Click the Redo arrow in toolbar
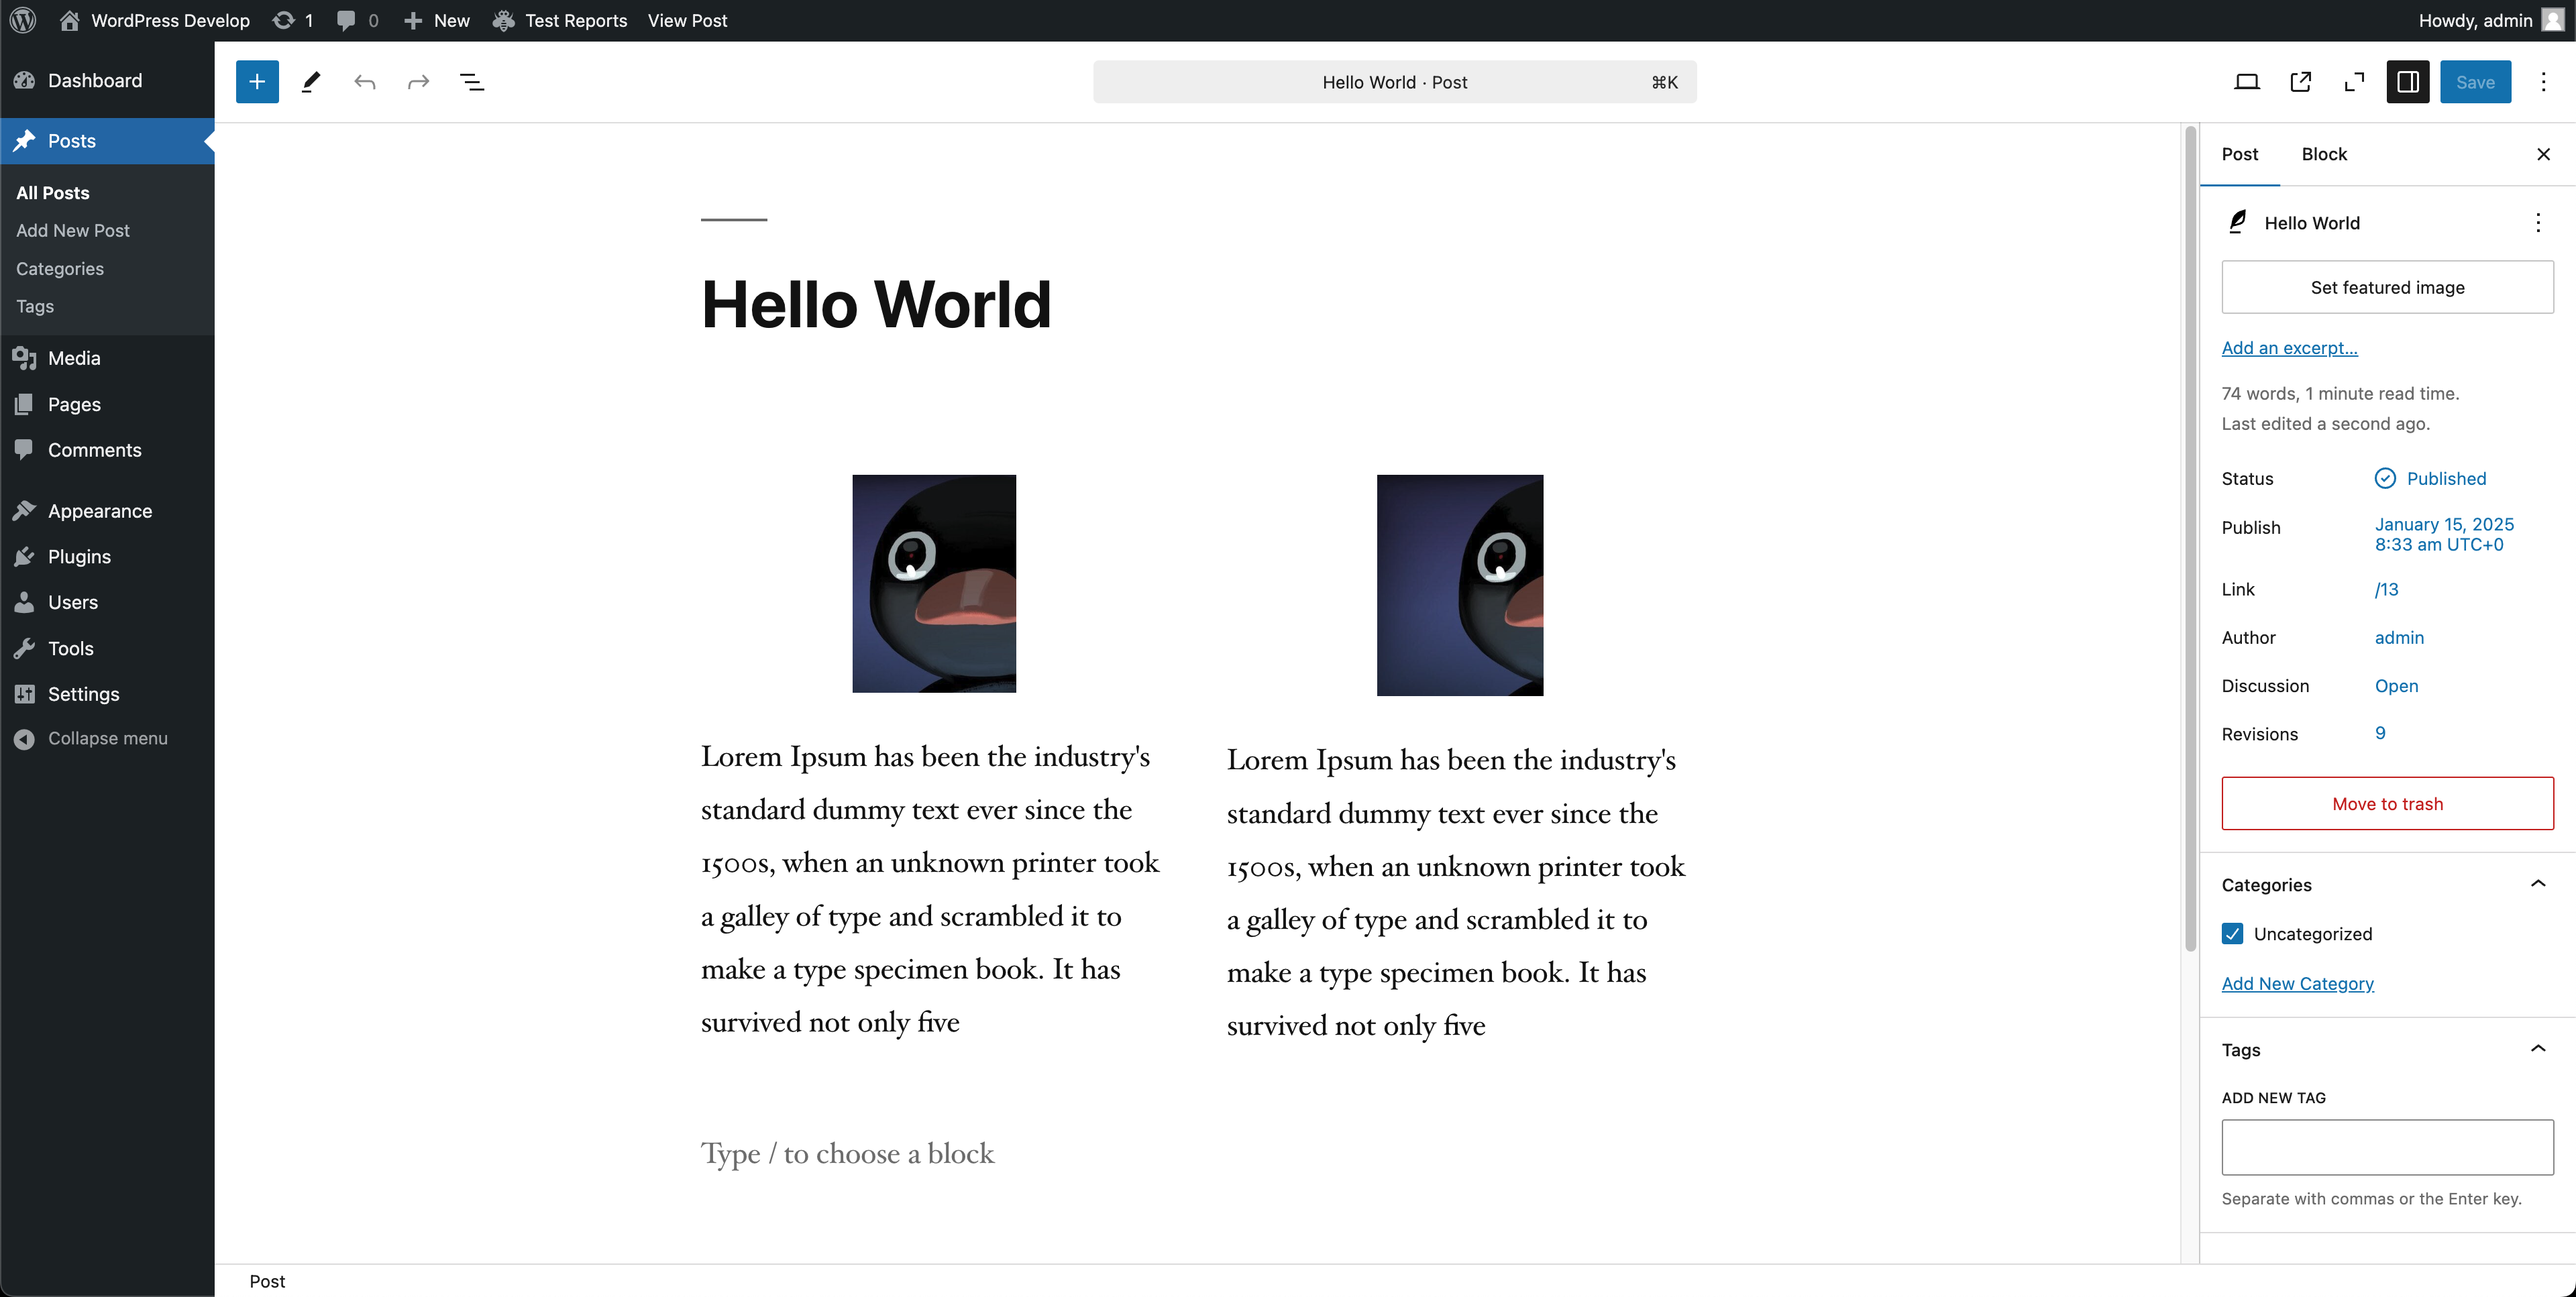 click(418, 82)
